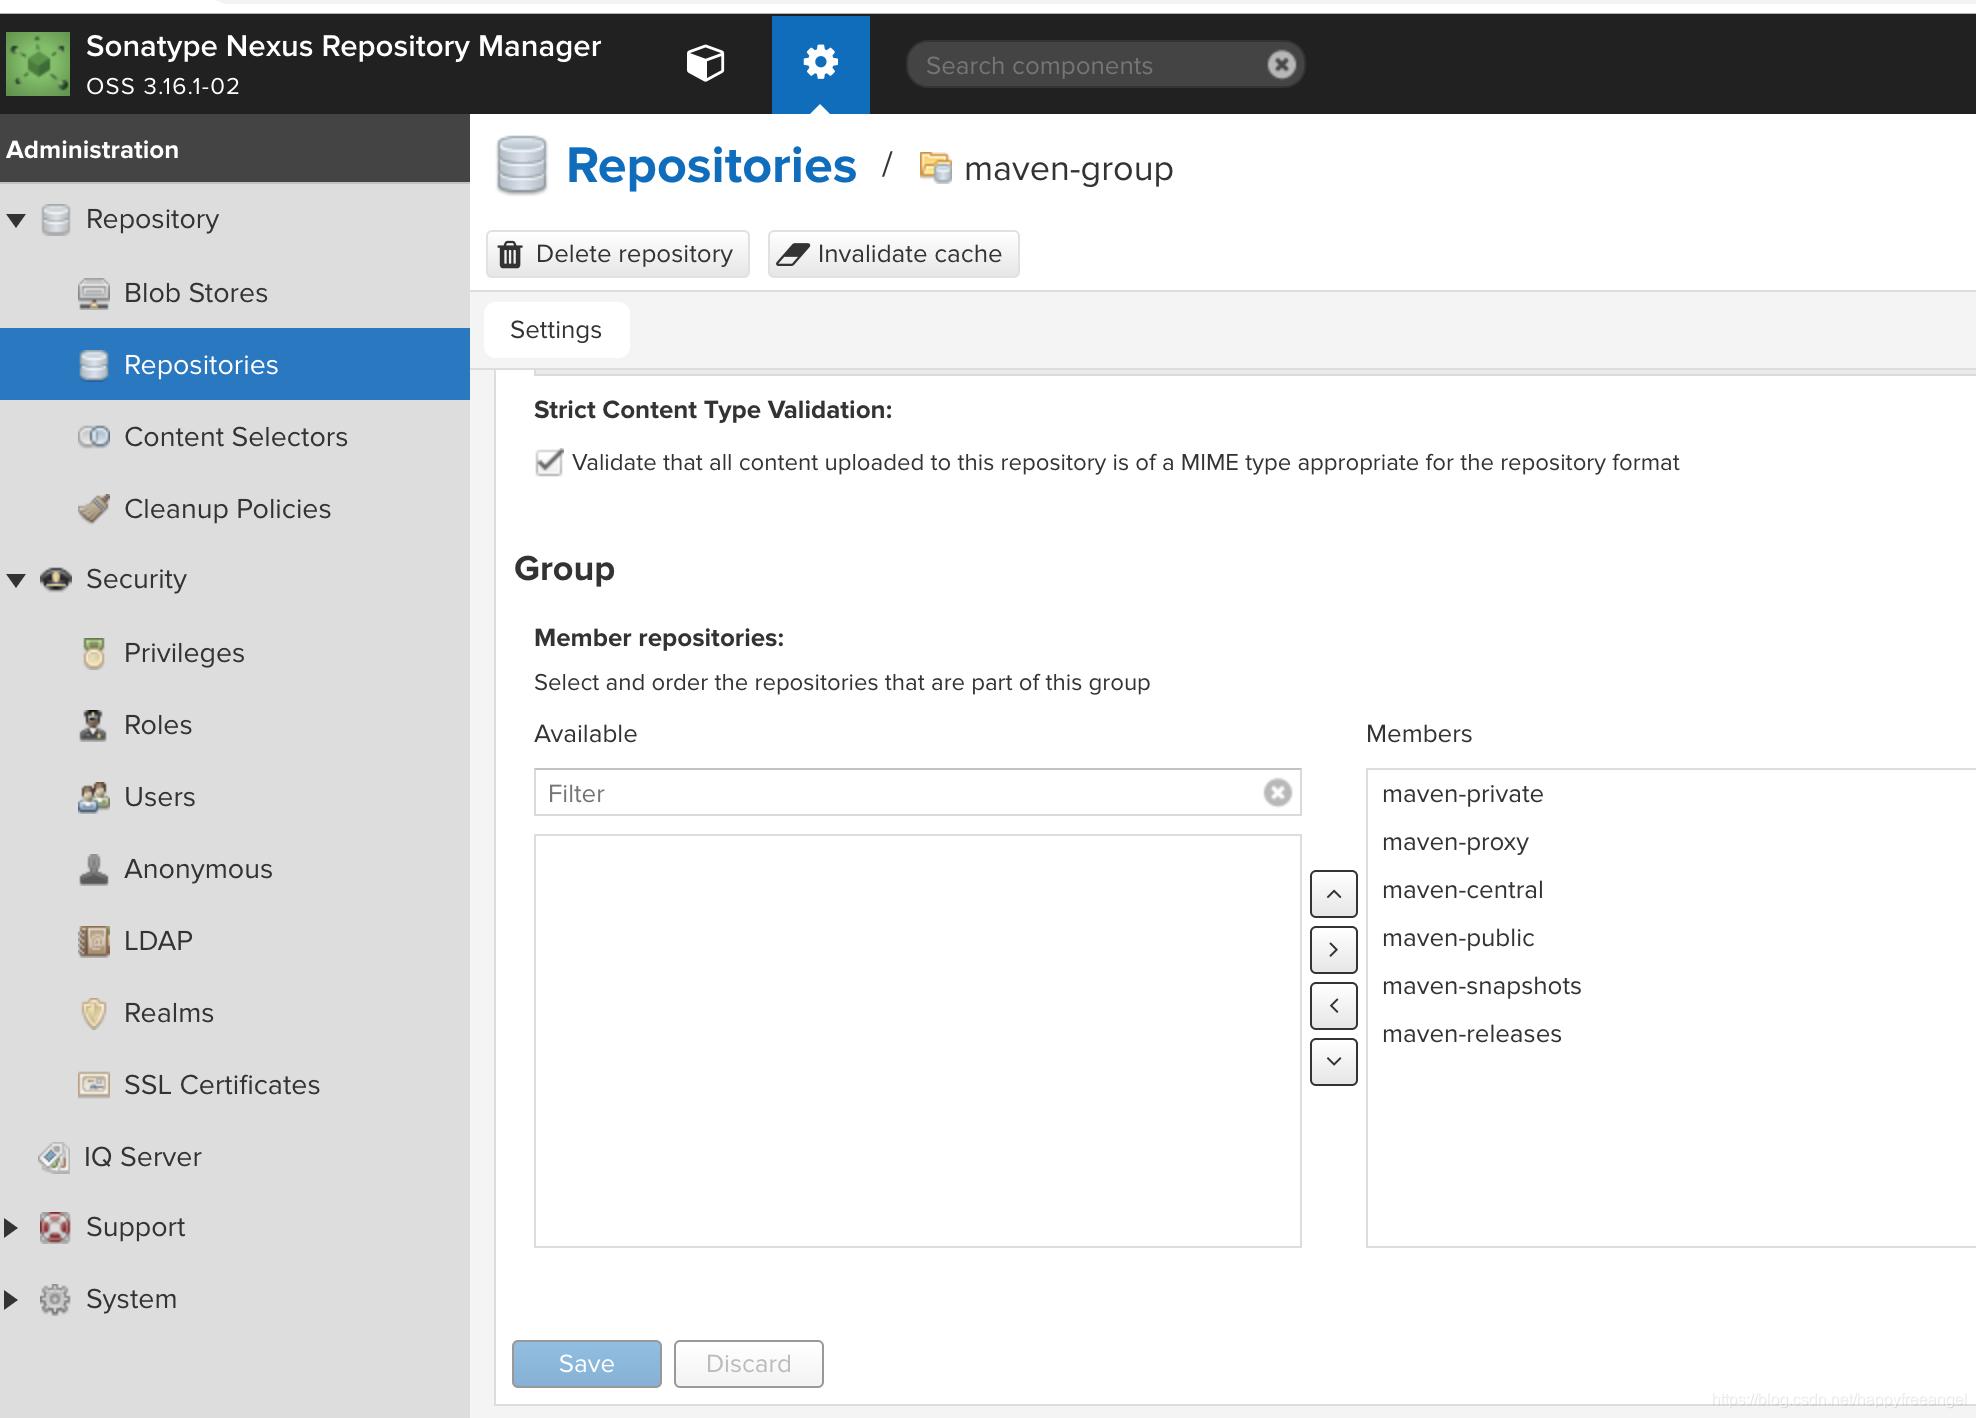The image size is (1976, 1418).
Task: Click the Save button
Action: click(587, 1364)
